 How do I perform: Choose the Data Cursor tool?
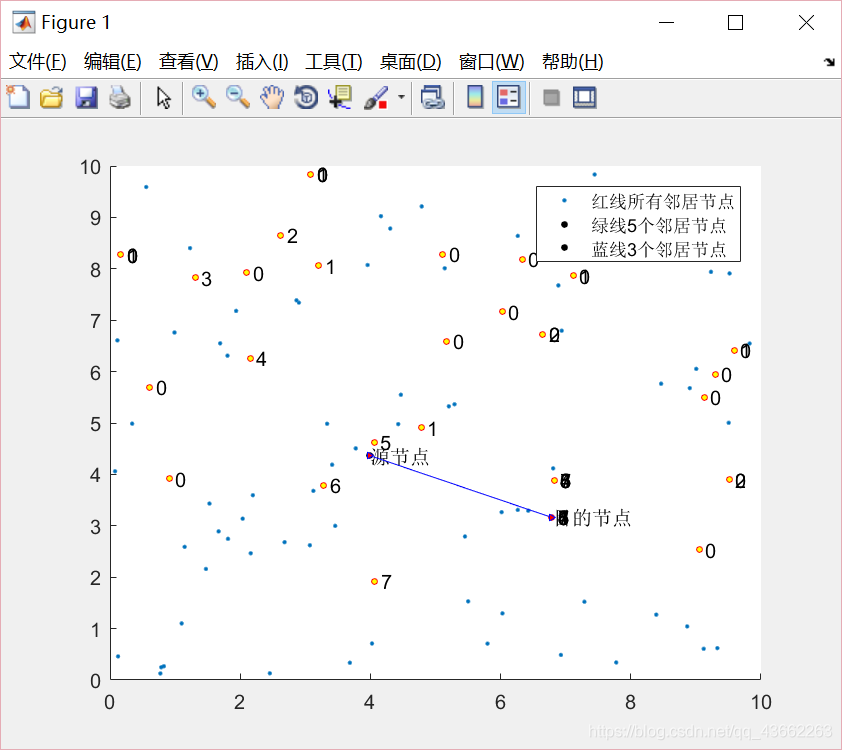click(x=340, y=98)
